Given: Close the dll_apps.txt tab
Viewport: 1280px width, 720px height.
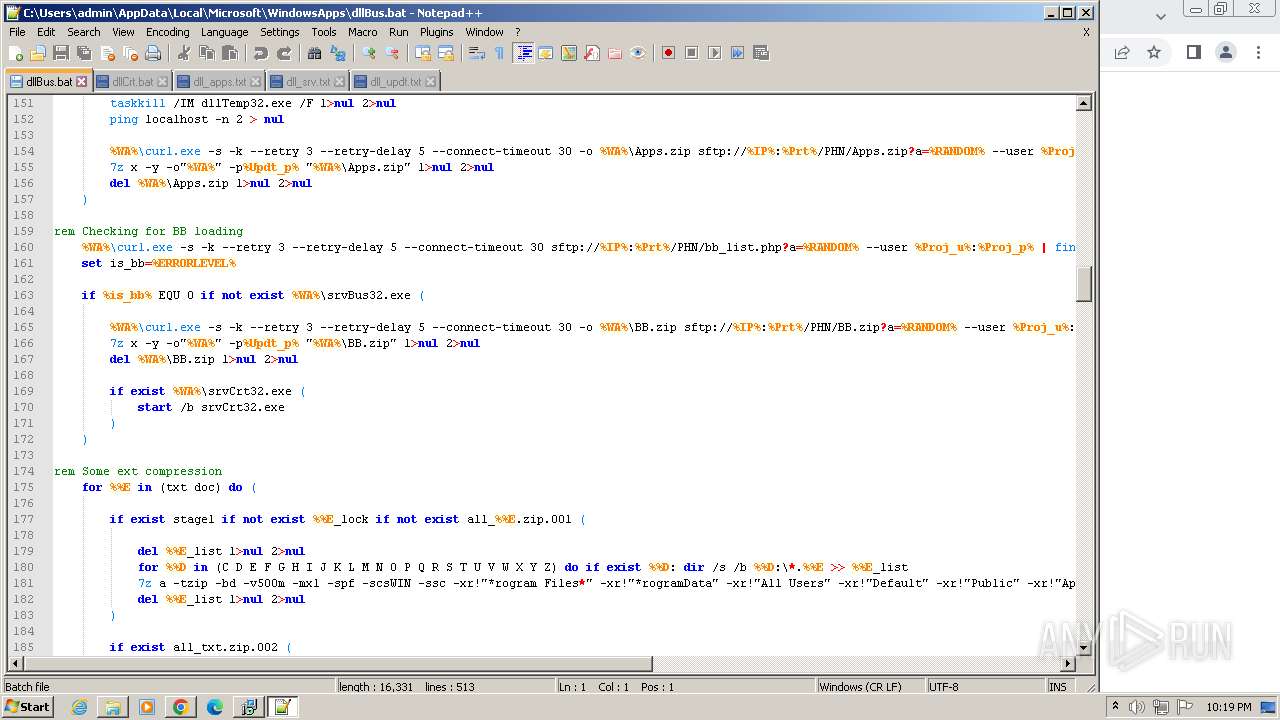Looking at the screenshot, I should pos(255,82).
